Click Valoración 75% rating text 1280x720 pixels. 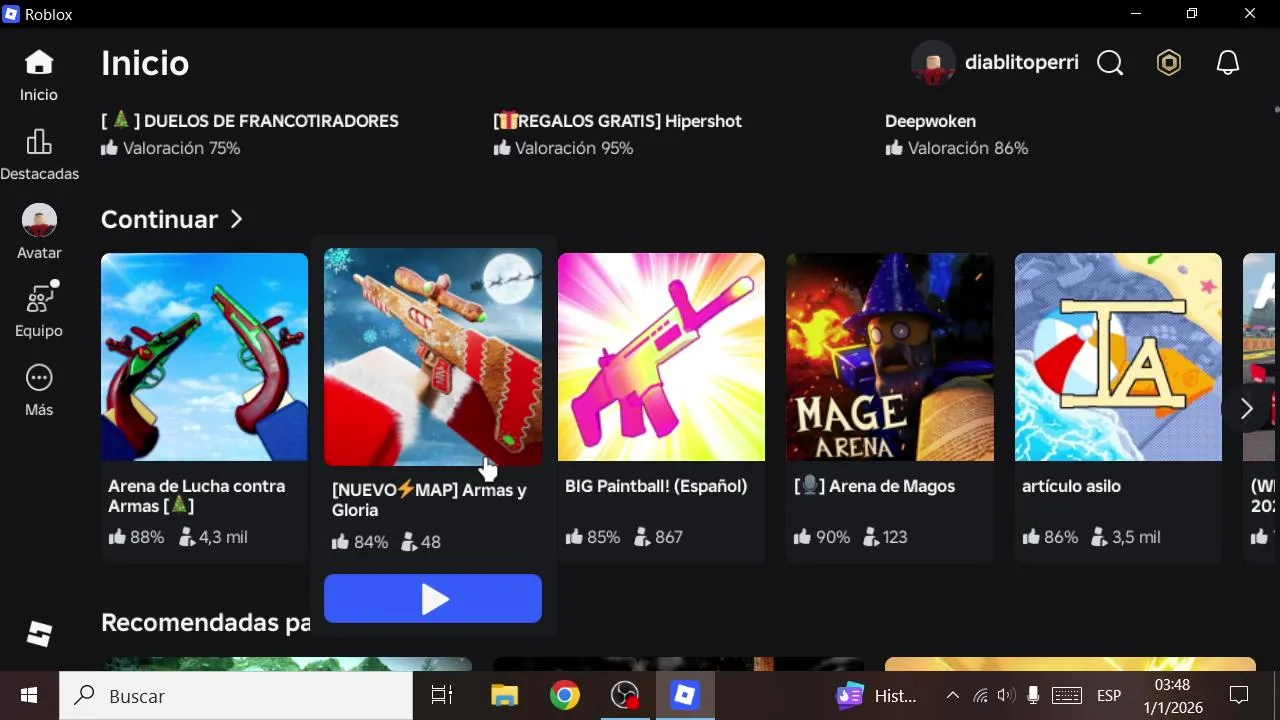click(170, 148)
